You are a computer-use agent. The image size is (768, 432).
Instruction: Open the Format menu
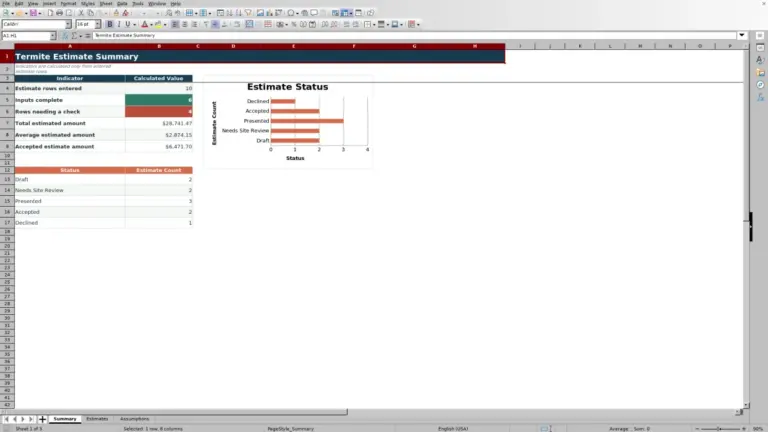point(68,3)
